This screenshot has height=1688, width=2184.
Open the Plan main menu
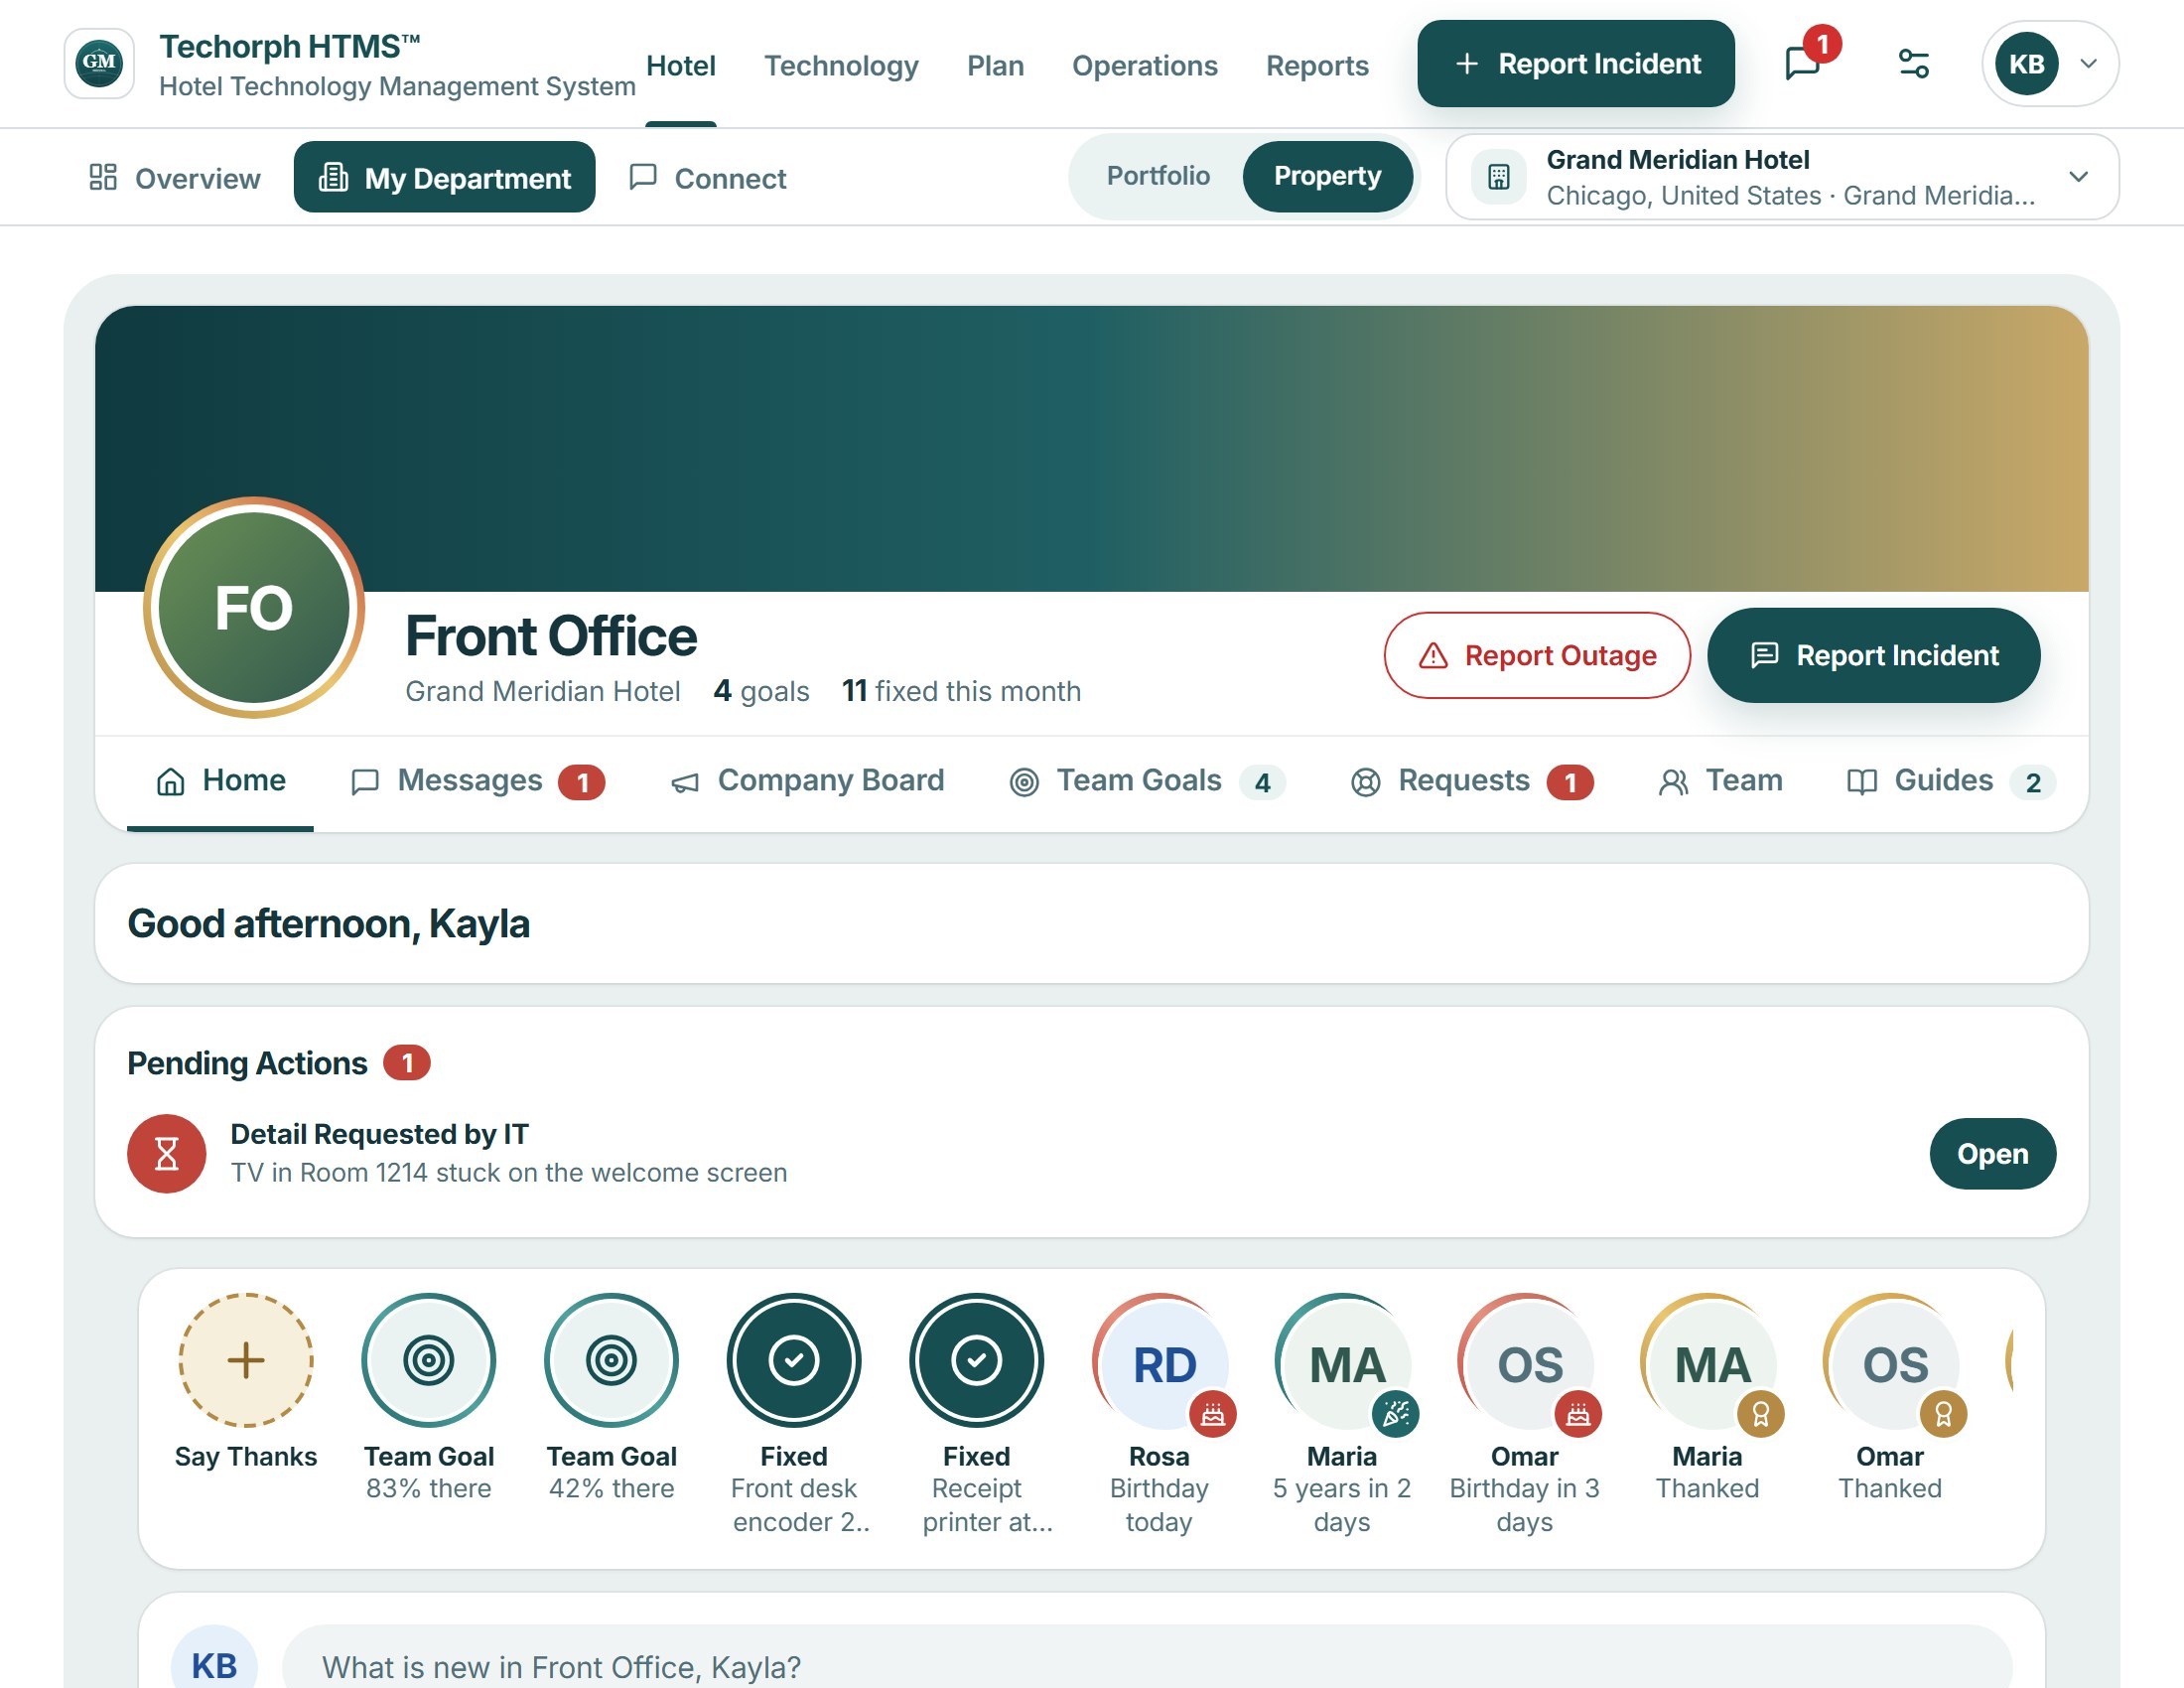tap(995, 66)
